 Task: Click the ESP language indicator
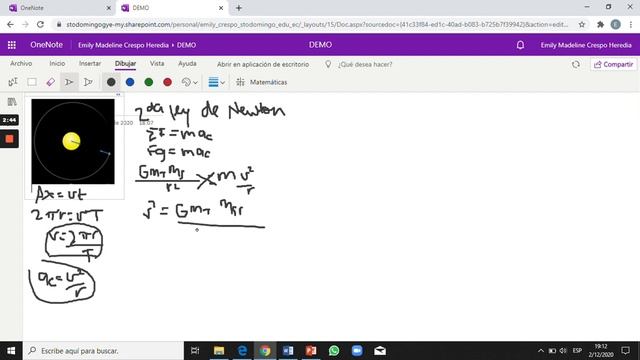577,351
